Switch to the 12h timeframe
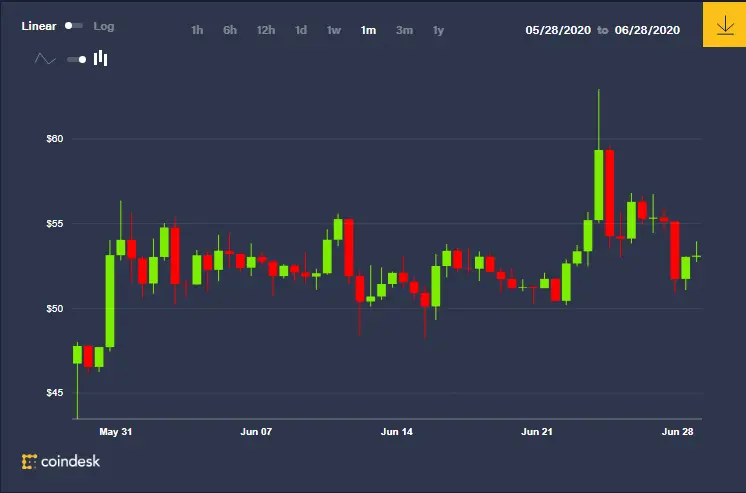 click(x=266, y=30)
